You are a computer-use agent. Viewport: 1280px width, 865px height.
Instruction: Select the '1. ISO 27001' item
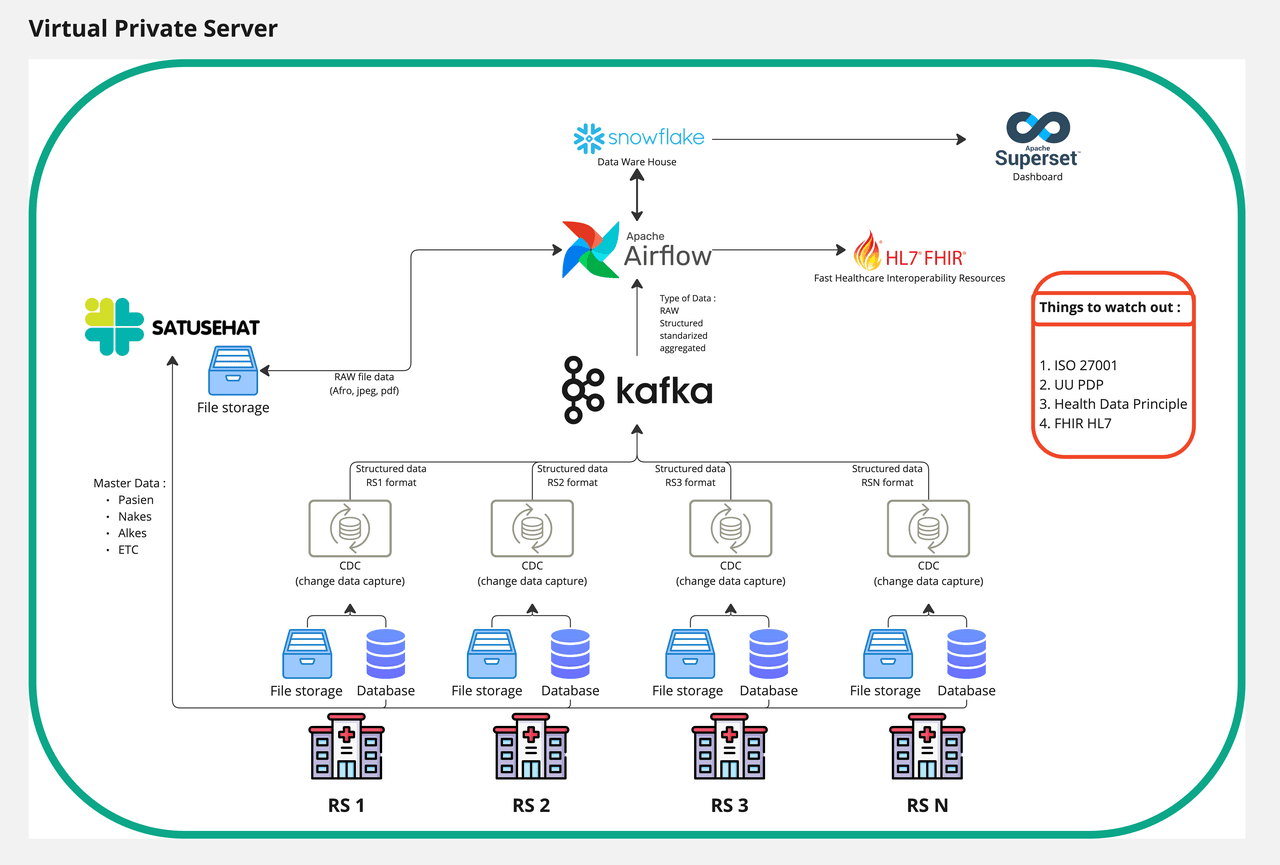tap(1078, 366)
